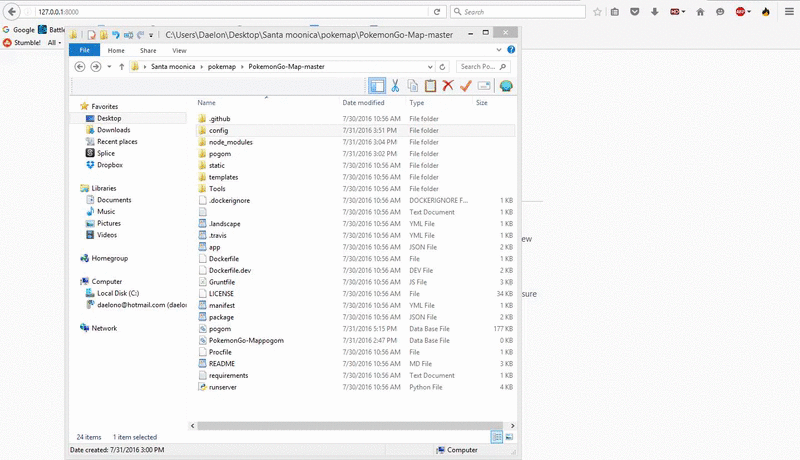Open Explorer help question mark icon

[x=511, y=49]
